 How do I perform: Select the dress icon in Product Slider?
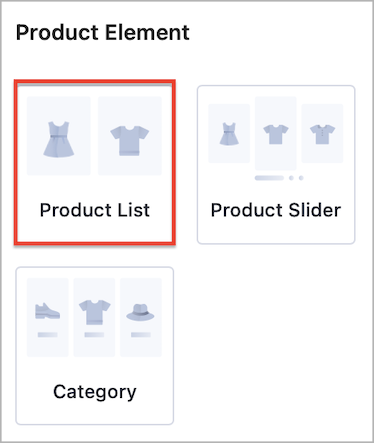[x=229, y=134]
